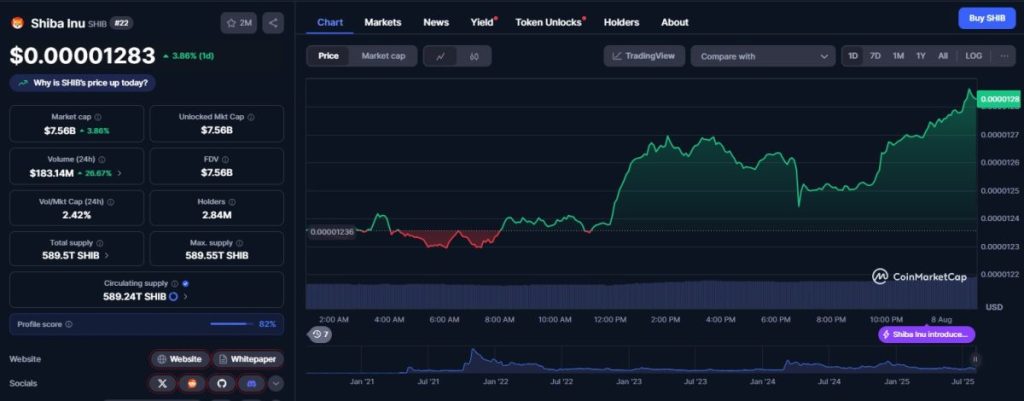Expand more socials dropdown chevron
The image size is (1024, 401).
click(276, 383)
